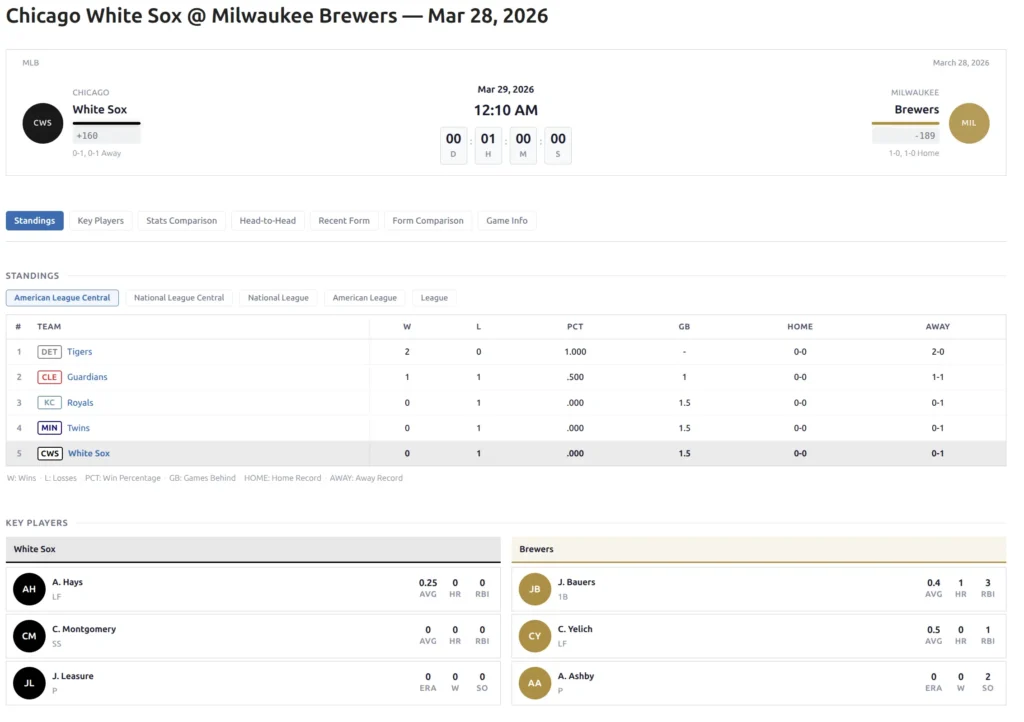Open the Key Players tab

(x=101, y=221)
